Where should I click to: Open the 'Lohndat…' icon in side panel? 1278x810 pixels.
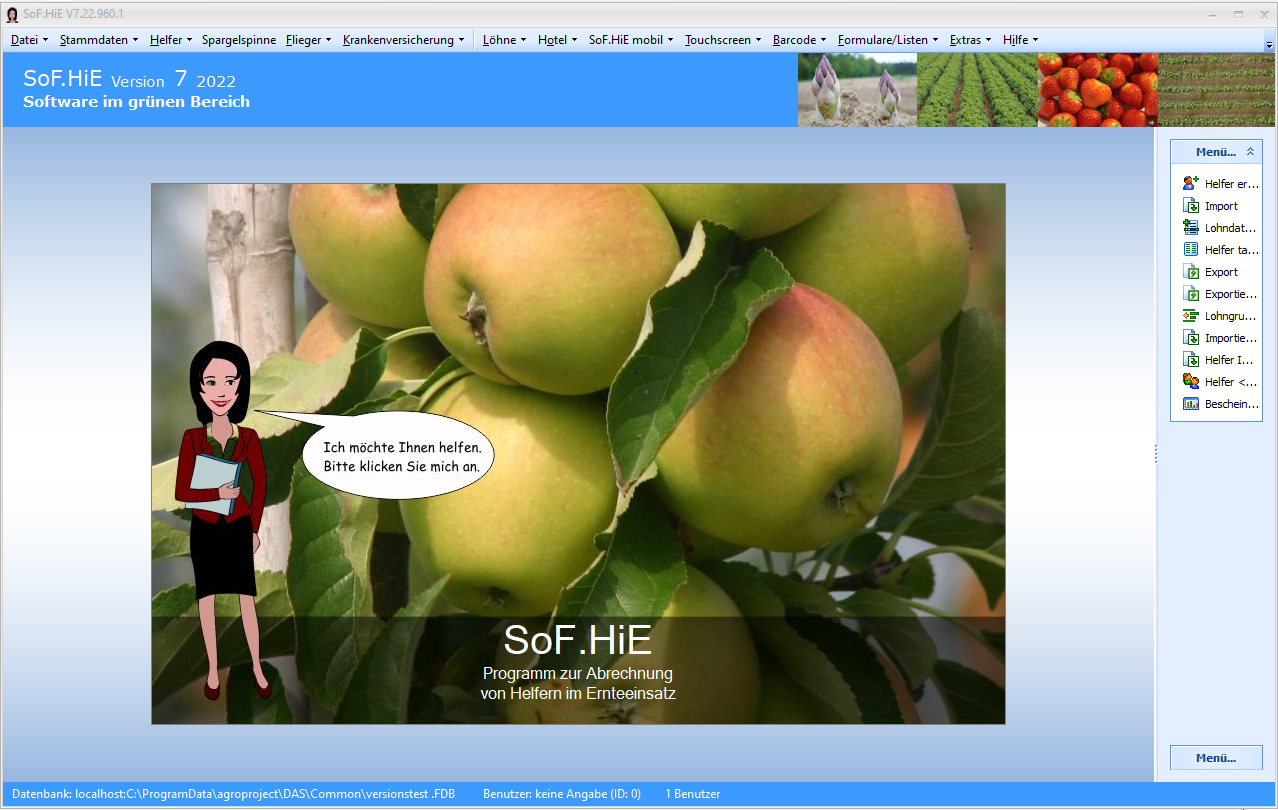1190,228
